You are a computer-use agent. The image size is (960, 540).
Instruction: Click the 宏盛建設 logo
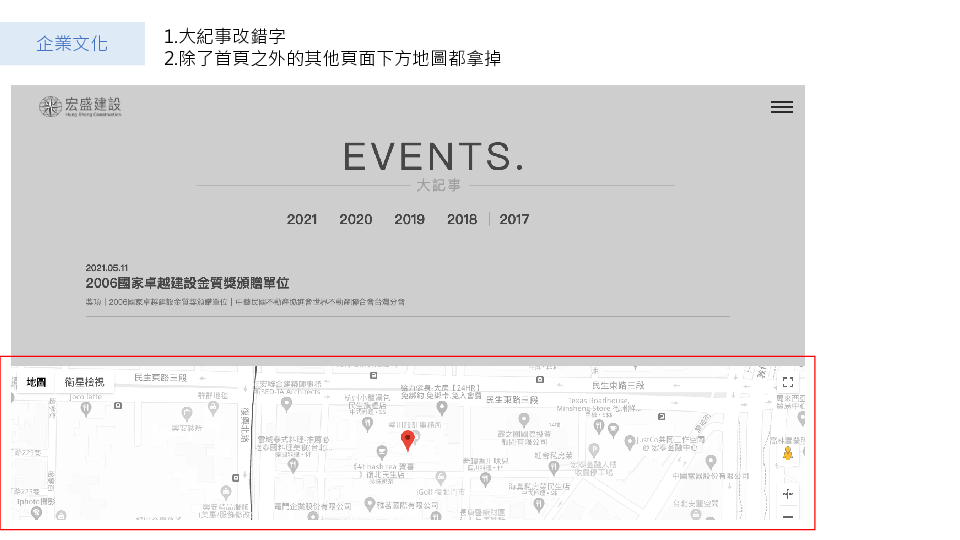pyautogui.click(x=80, y=107)
